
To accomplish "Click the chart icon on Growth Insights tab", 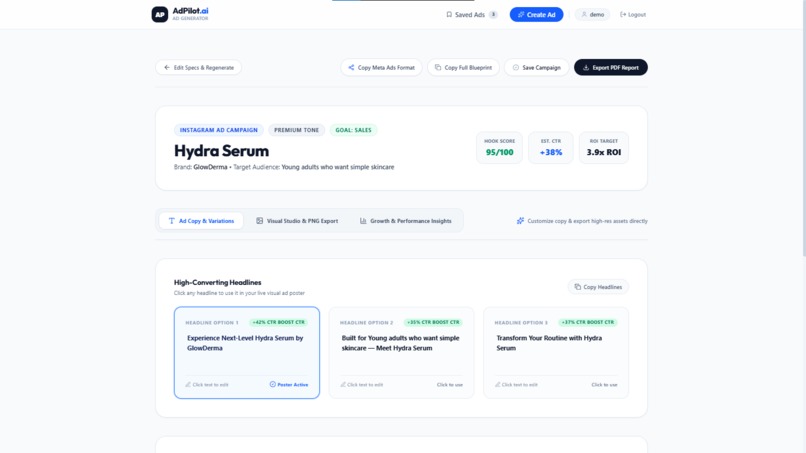I will click(363, 221).
